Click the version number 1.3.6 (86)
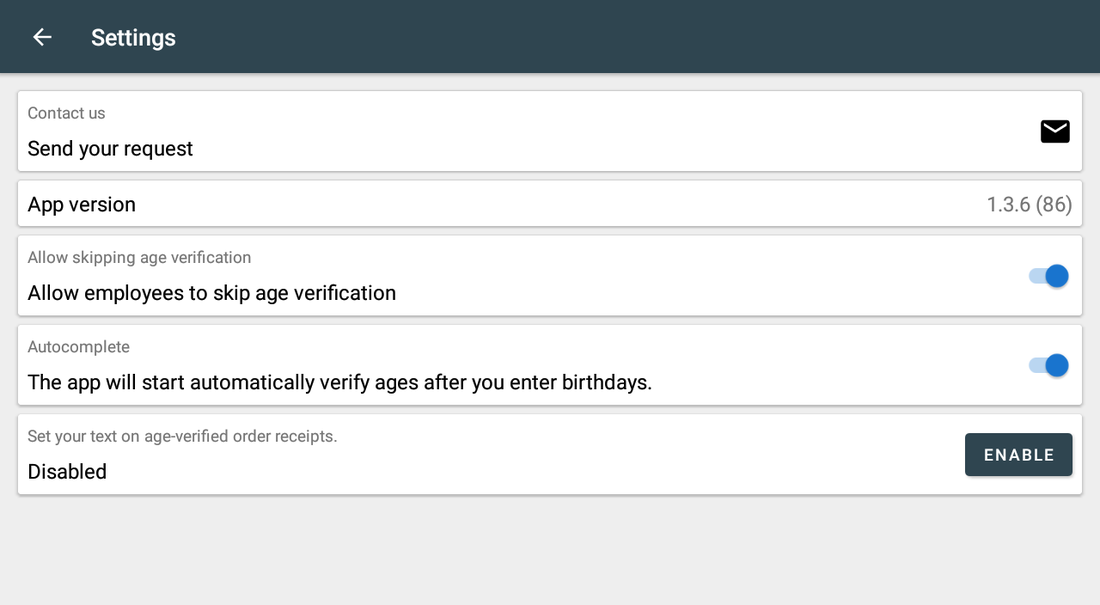Screen dimensions: 1100x605 tap(1029, 204)
